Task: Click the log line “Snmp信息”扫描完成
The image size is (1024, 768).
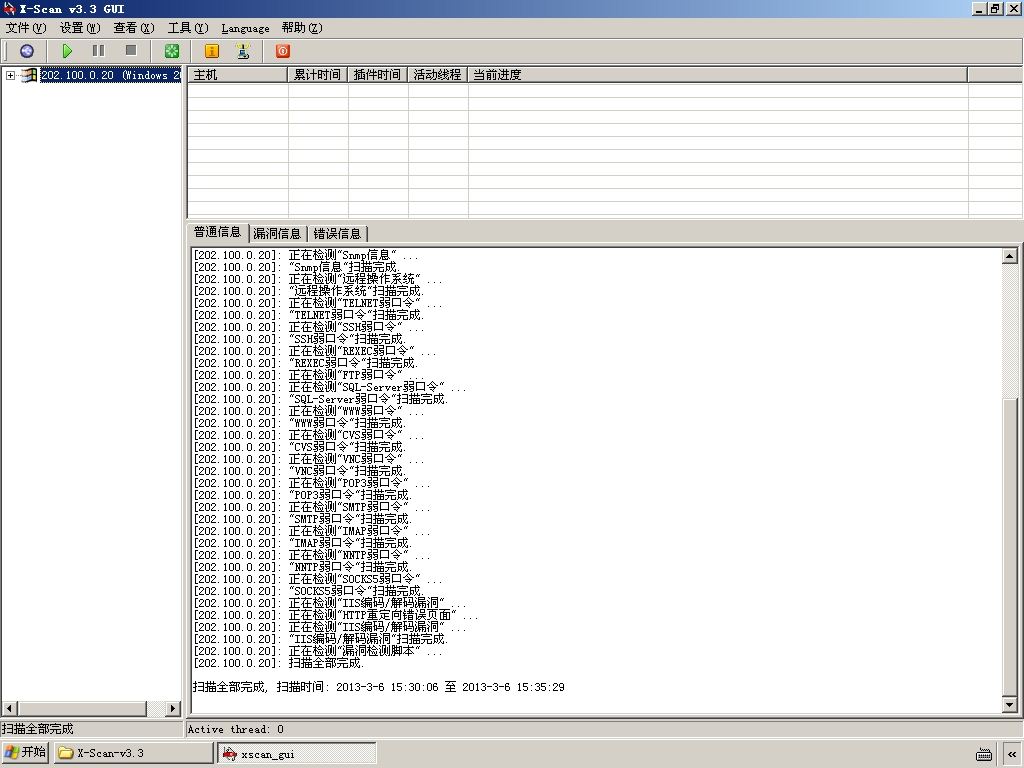Action: pyautogui.click(x=296, y=267)
